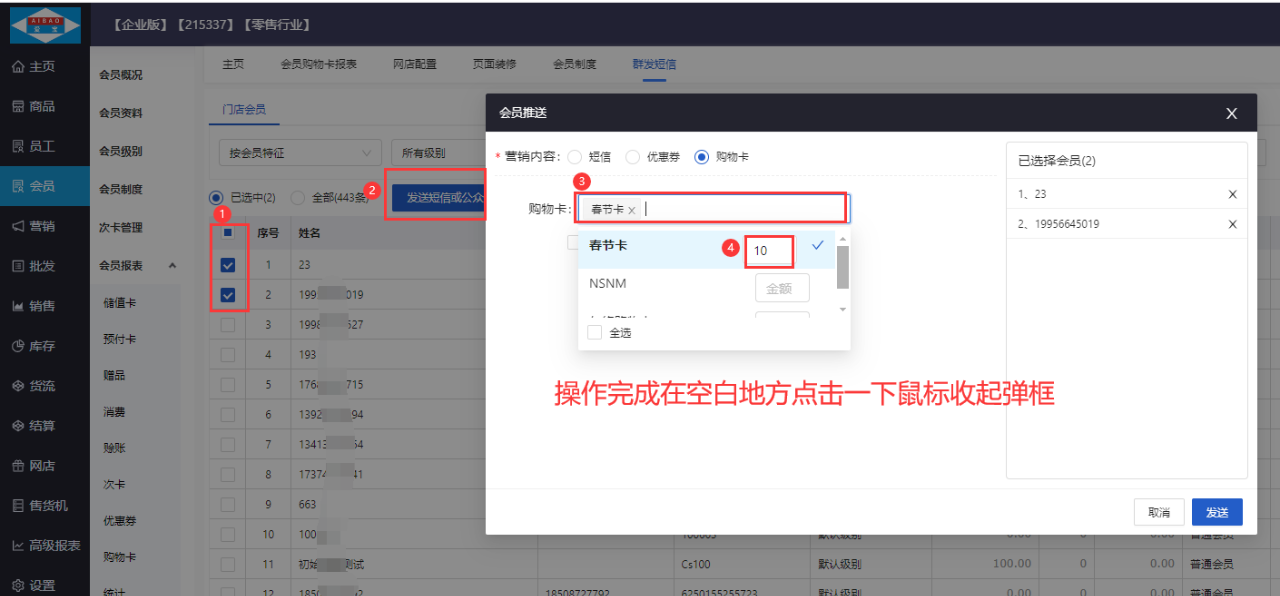Uncheck the row 1 member checkbox
This screenshot has height=596, width=1280.
pos(228,266)
